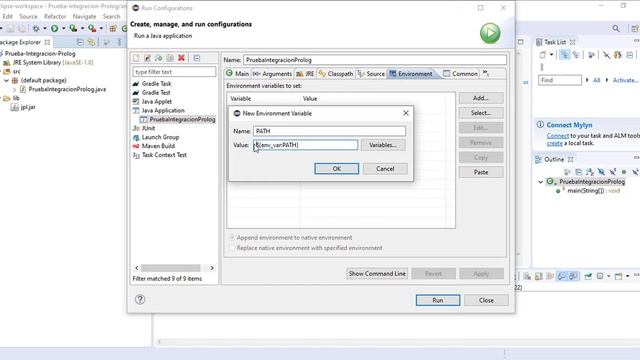Screen dimensions: 640x360
Task: Click right arrow of configurations list scrollbar
Action: (x=212, y=268)
